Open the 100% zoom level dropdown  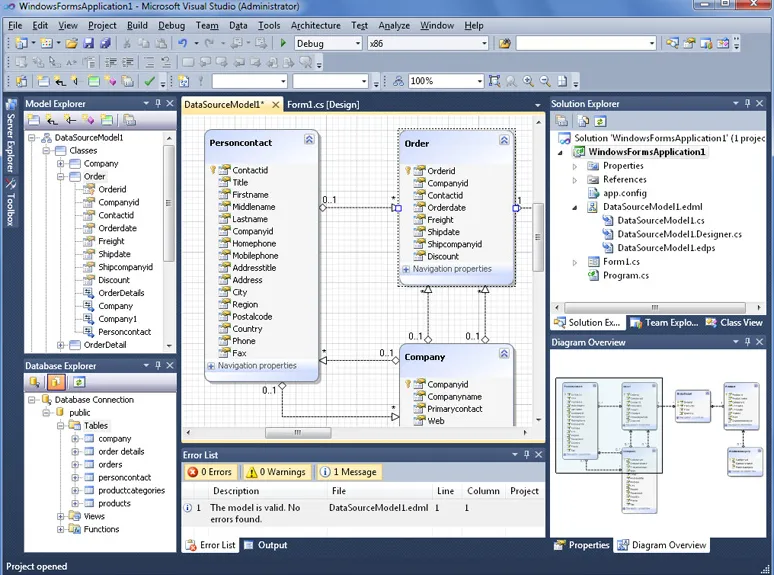click(x=479, y=81)
